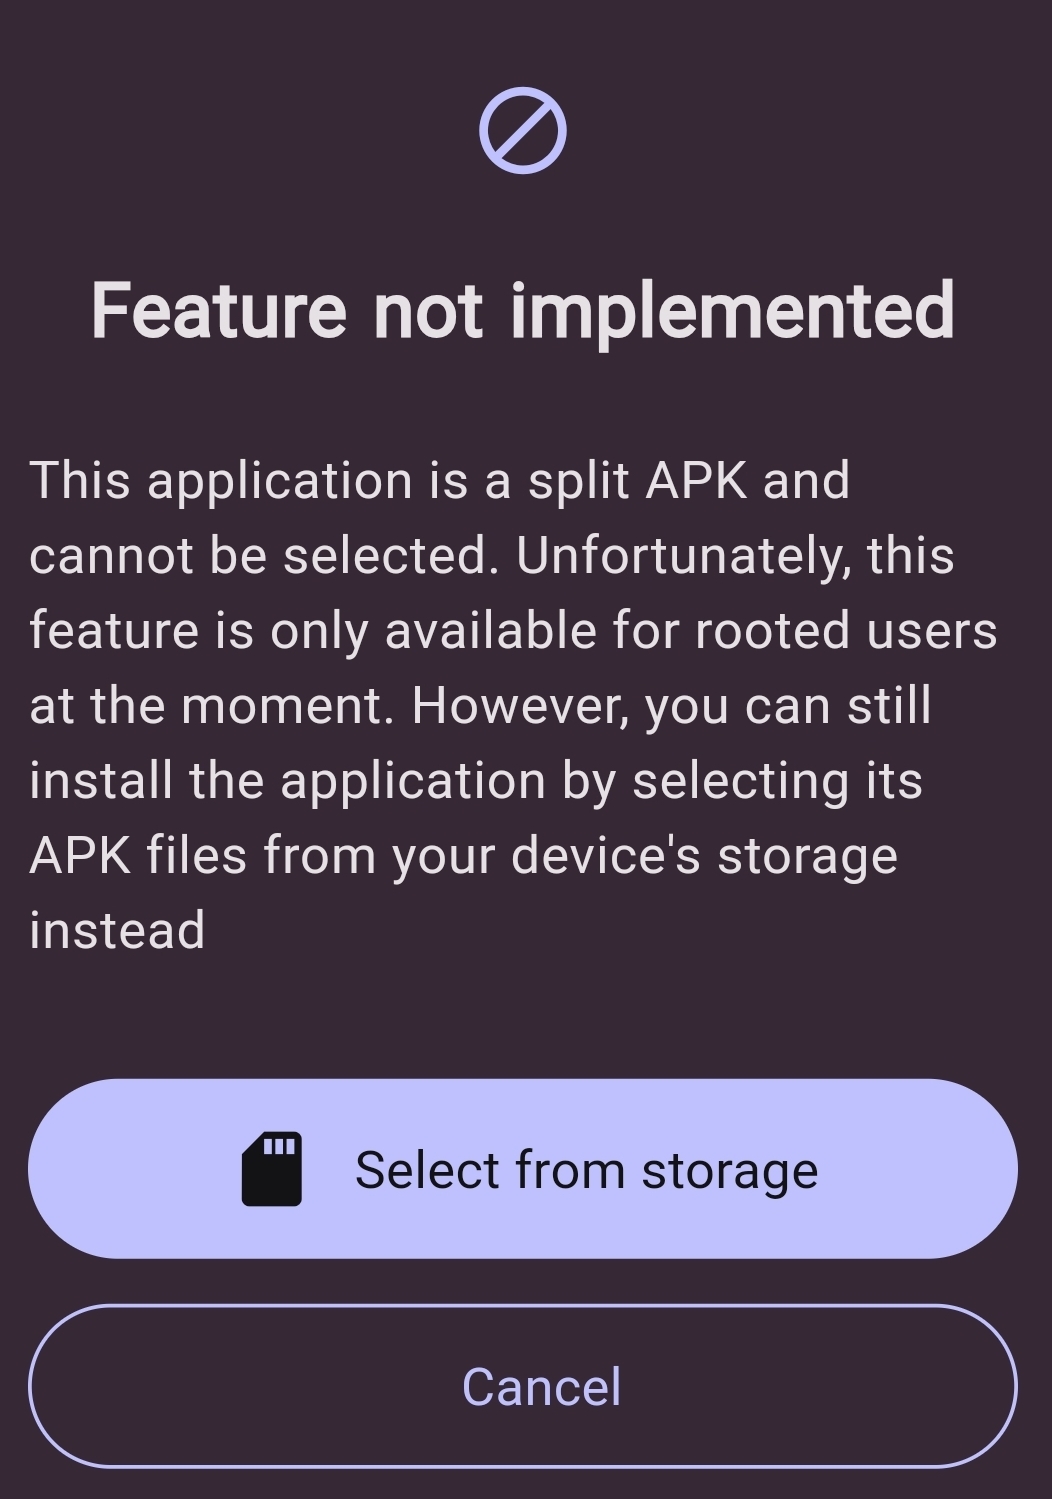This screenshot has height=1499, width=1052.
Task: Click the final word "instead"
Action: (x=117, y=931)
